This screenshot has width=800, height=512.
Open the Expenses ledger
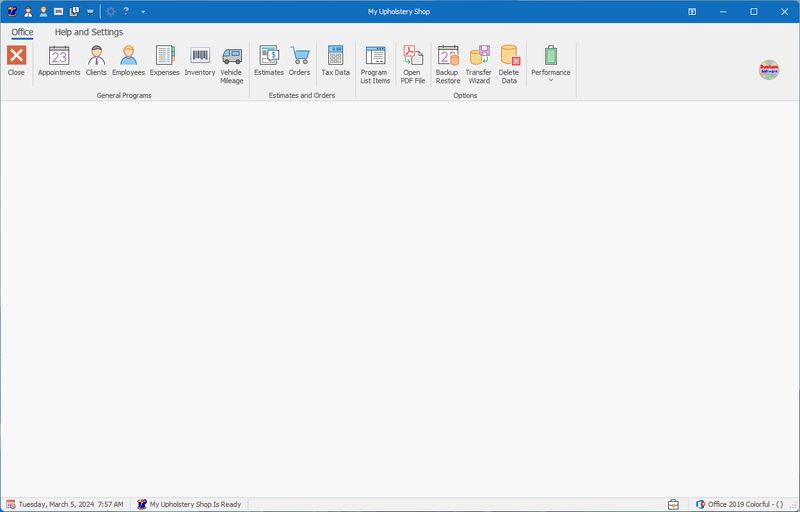point(165,61)
